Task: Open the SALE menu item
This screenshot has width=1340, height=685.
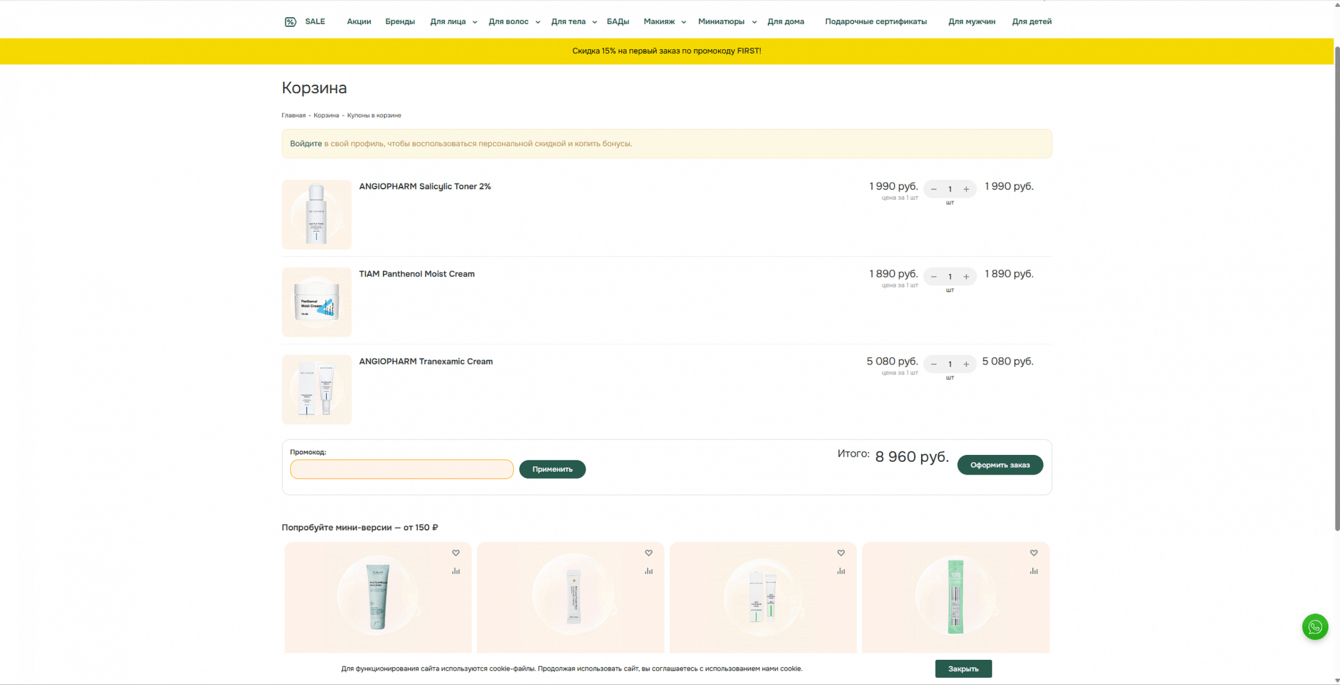Action: click(x=315, y=21)
